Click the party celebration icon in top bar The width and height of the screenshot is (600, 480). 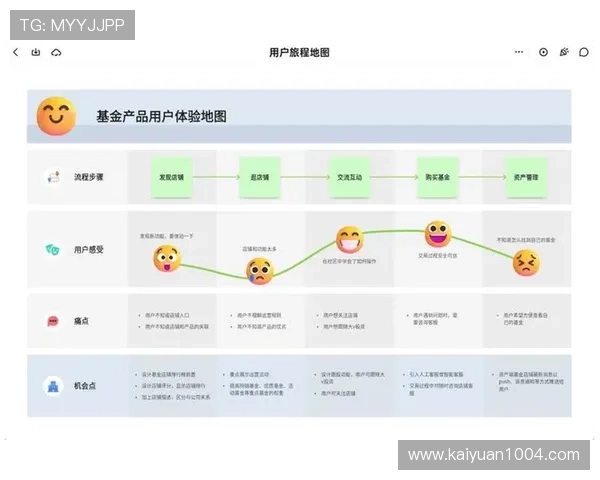tap(564, 52)
